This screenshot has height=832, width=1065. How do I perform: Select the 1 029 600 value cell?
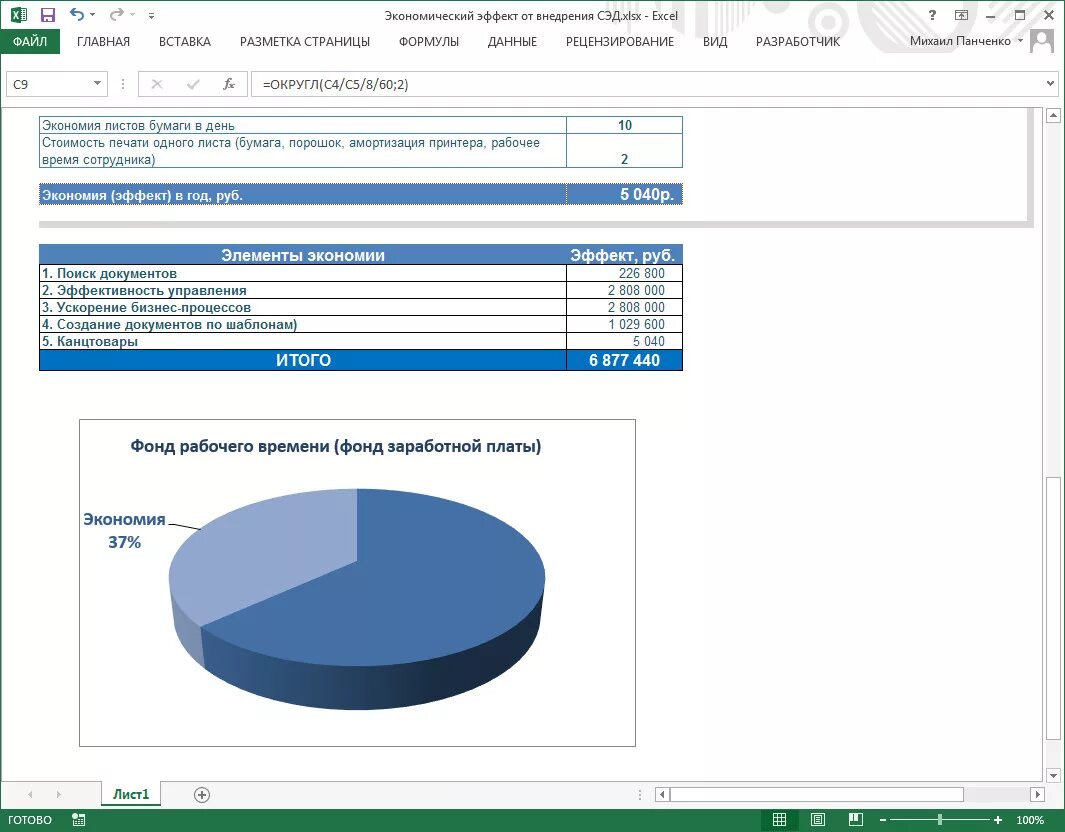(x=624, y=324)
